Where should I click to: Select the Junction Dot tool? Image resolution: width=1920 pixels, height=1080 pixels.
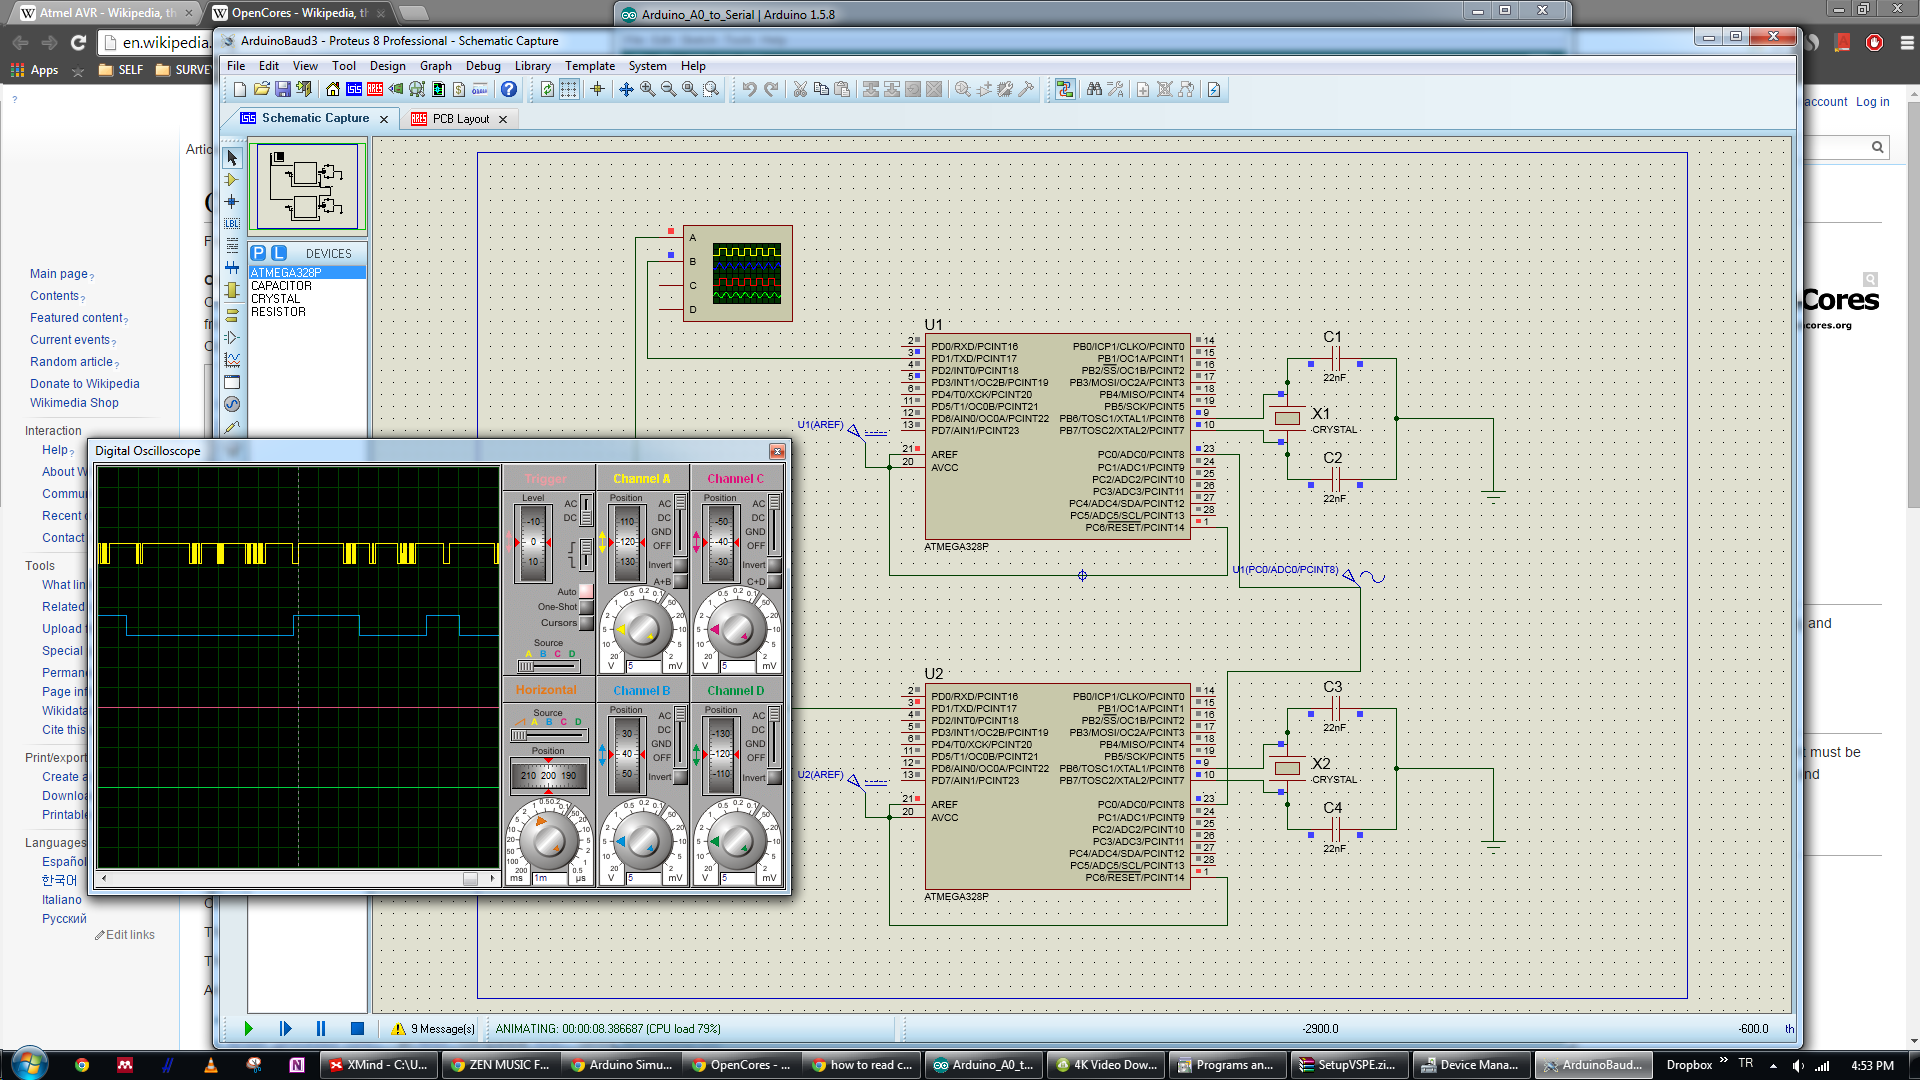(x=232, y=202)
